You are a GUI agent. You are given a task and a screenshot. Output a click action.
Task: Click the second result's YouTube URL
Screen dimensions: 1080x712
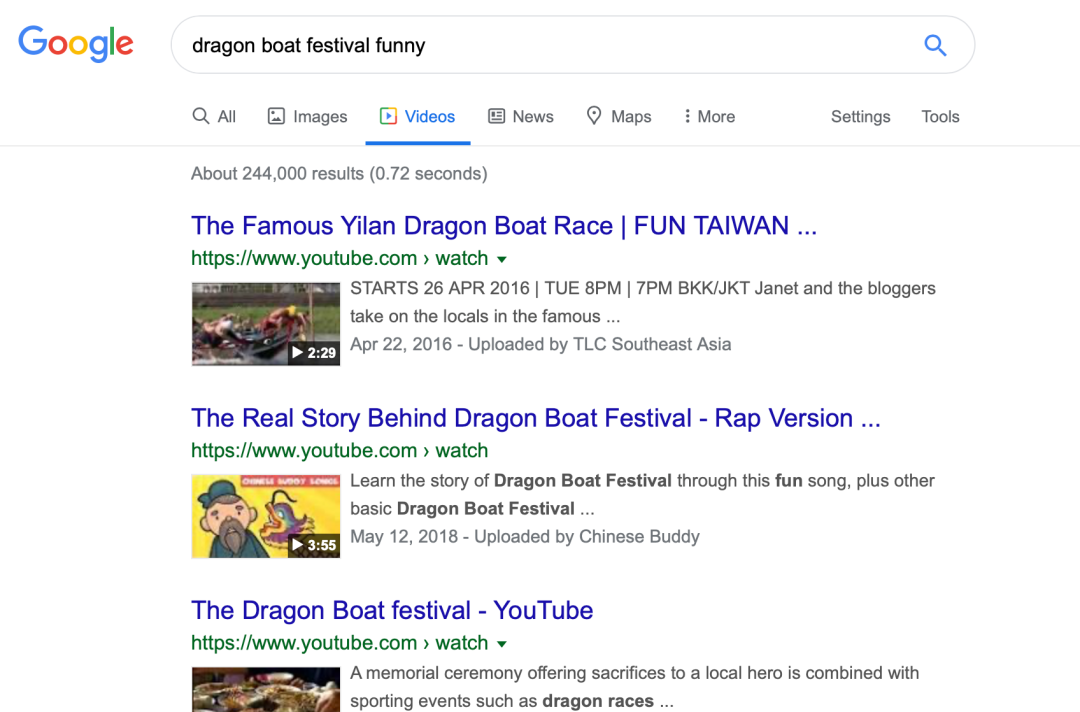[339, 451]
